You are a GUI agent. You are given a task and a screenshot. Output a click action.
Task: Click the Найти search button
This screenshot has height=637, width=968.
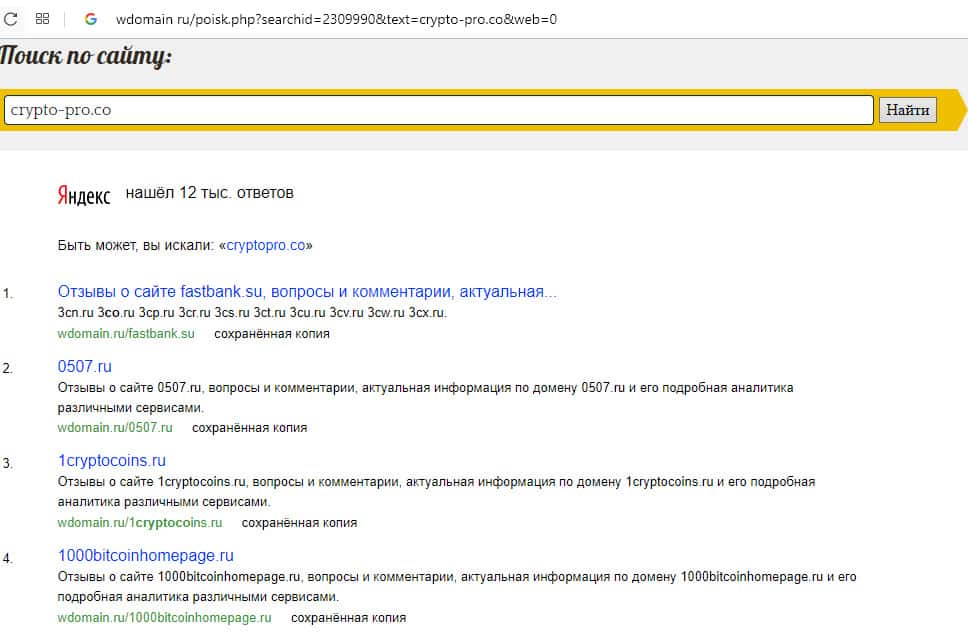click(x=908, y=110)
